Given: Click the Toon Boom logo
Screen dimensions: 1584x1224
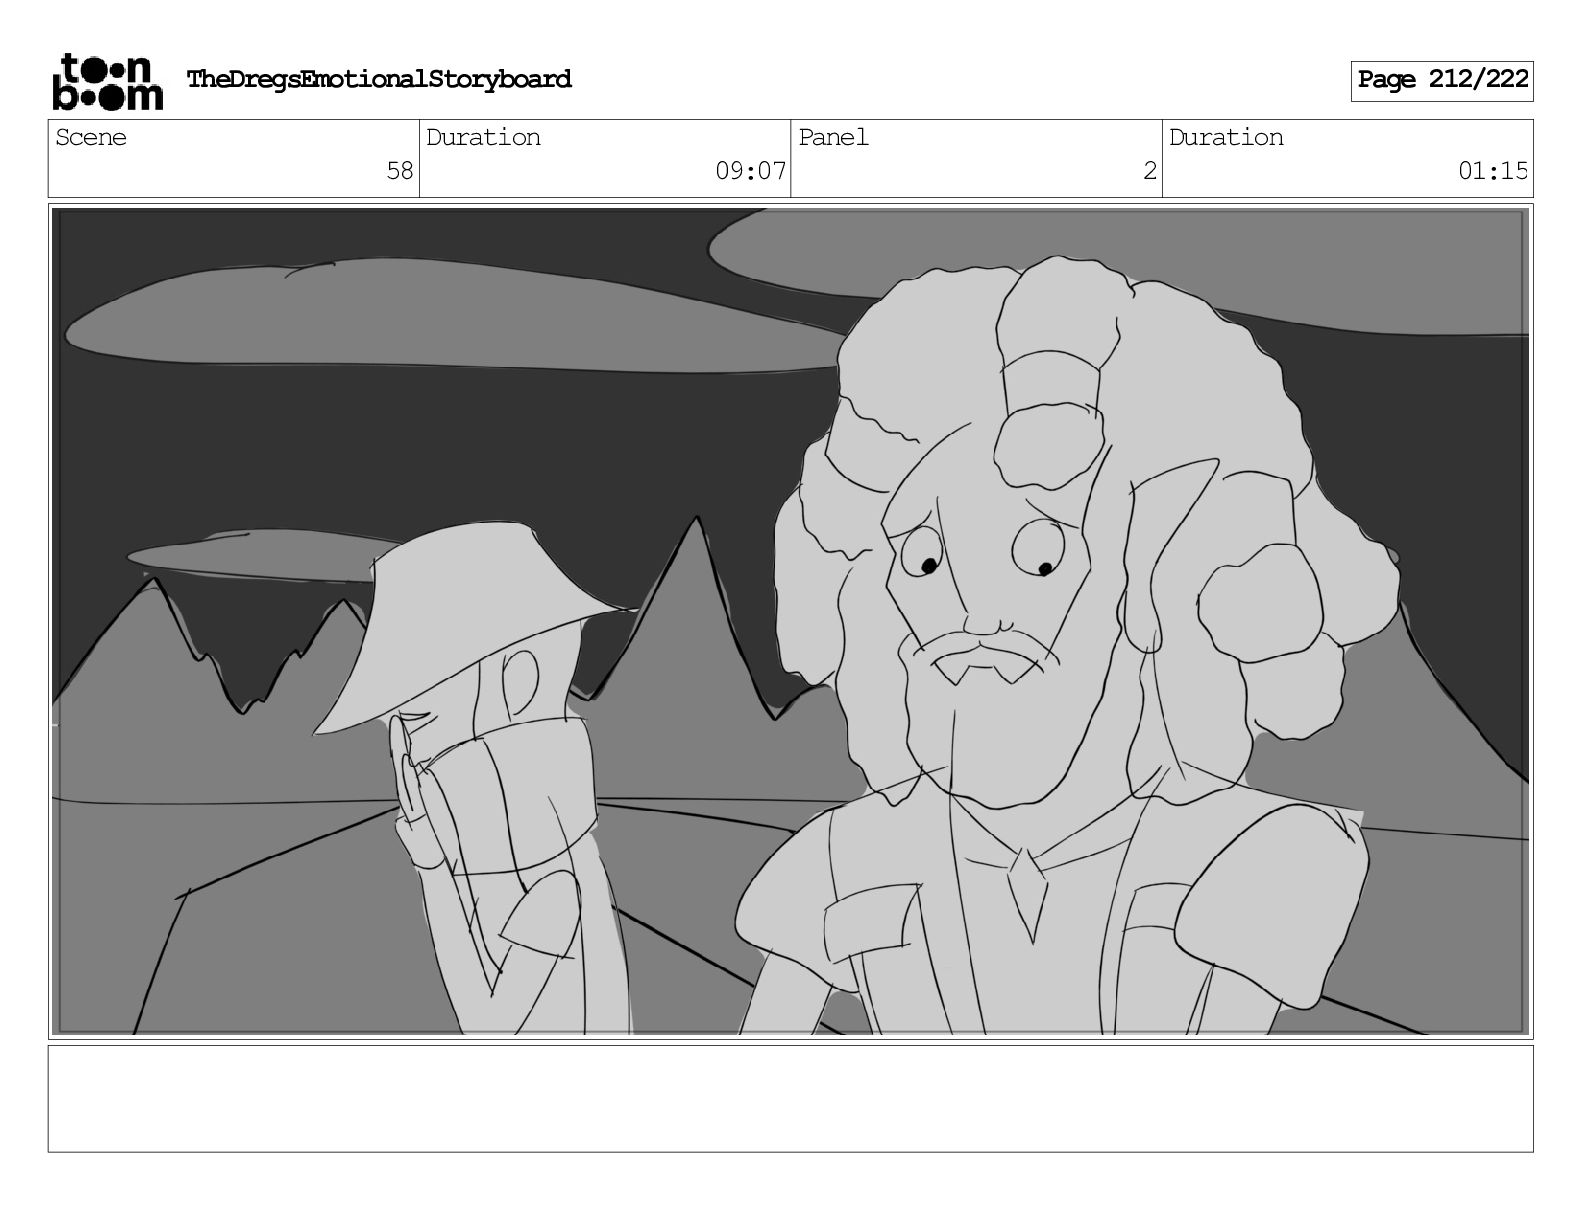Looking at the screenshot, I should pos(107,81).
